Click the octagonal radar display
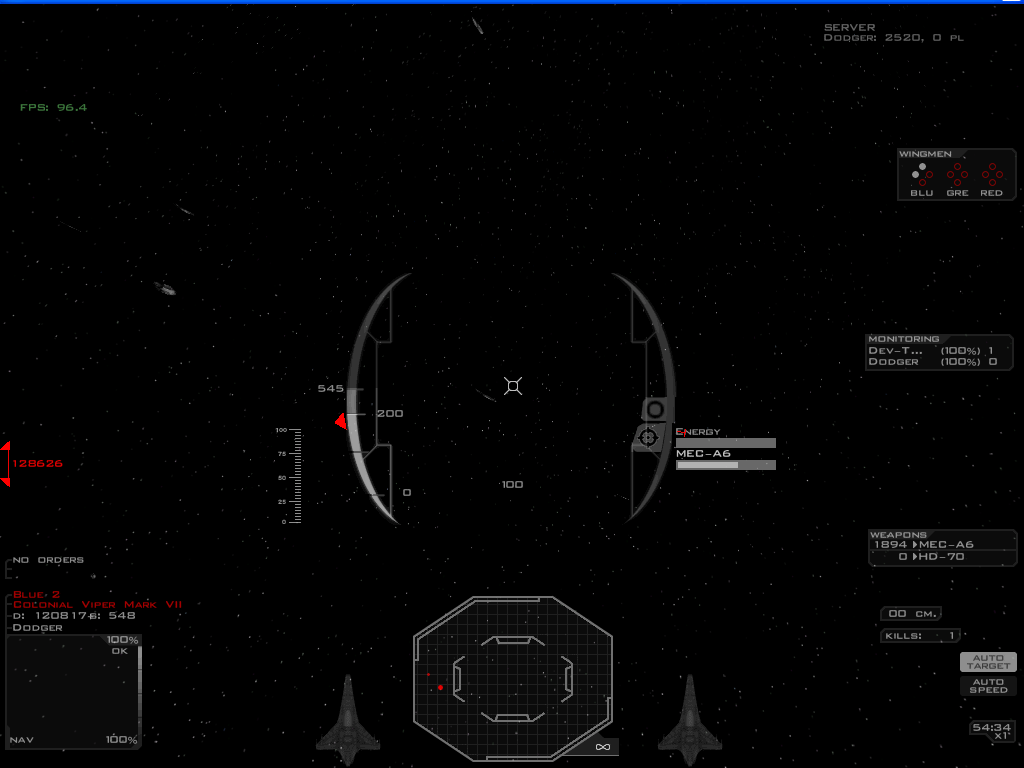The width and height of the screenshot is (1024, 768). tap(513, 679)
